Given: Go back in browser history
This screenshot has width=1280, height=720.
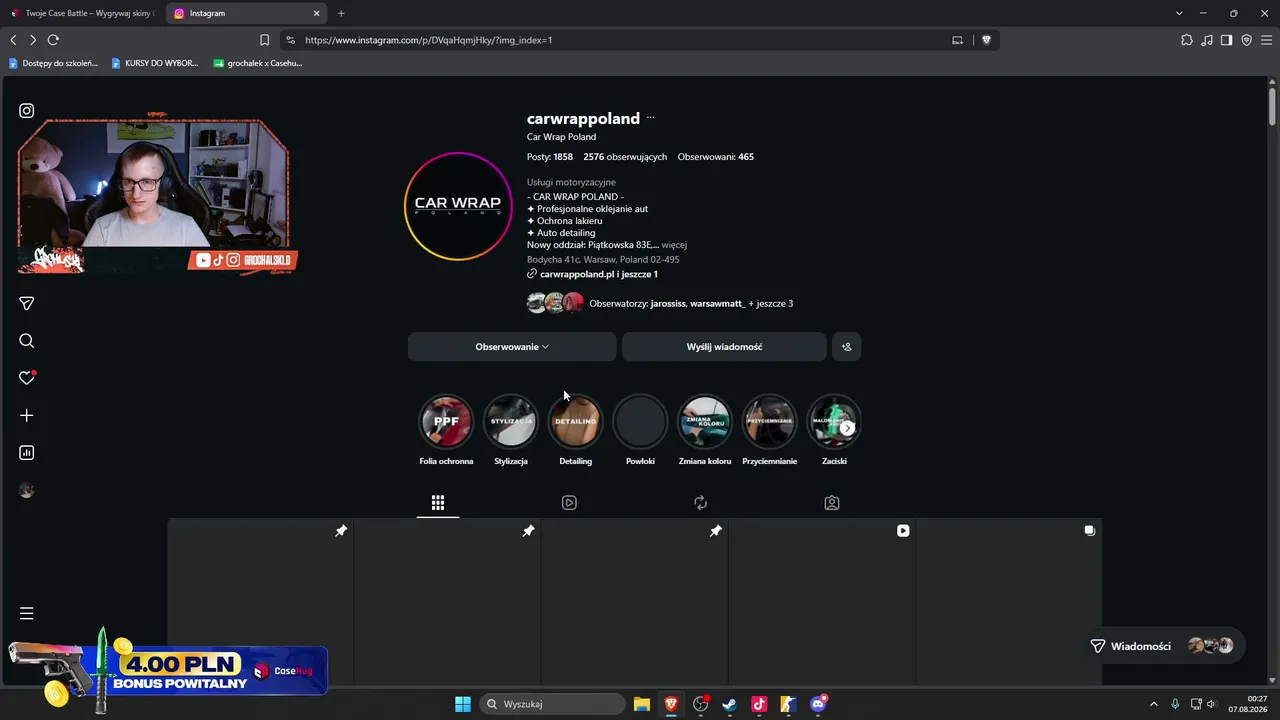Looking at the screenshot, I should click(13, 40).
